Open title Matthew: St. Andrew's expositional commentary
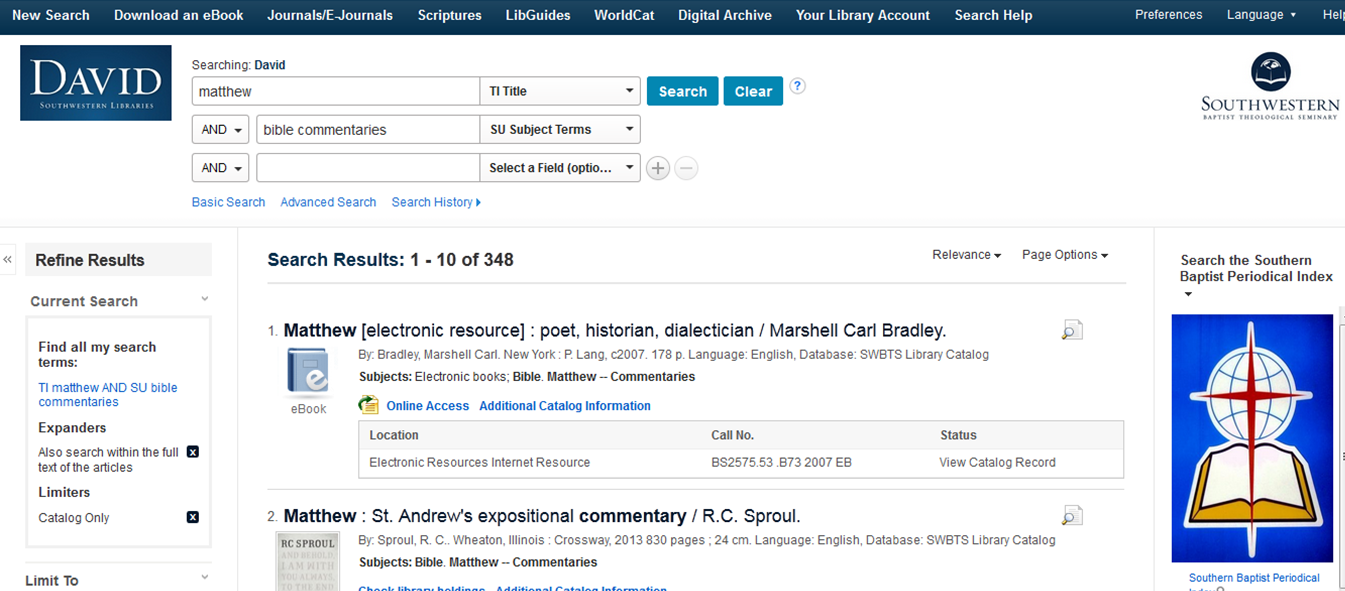Viewport: 1345px width, 591px height. point(542,516)
